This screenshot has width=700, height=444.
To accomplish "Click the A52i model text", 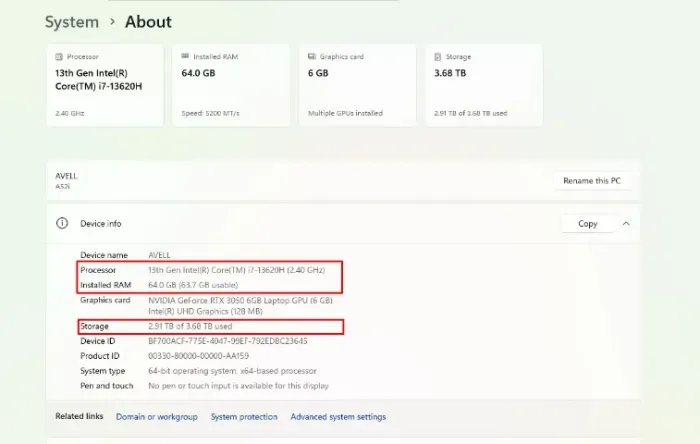I will pyautogui.click(x=62, y=187).
